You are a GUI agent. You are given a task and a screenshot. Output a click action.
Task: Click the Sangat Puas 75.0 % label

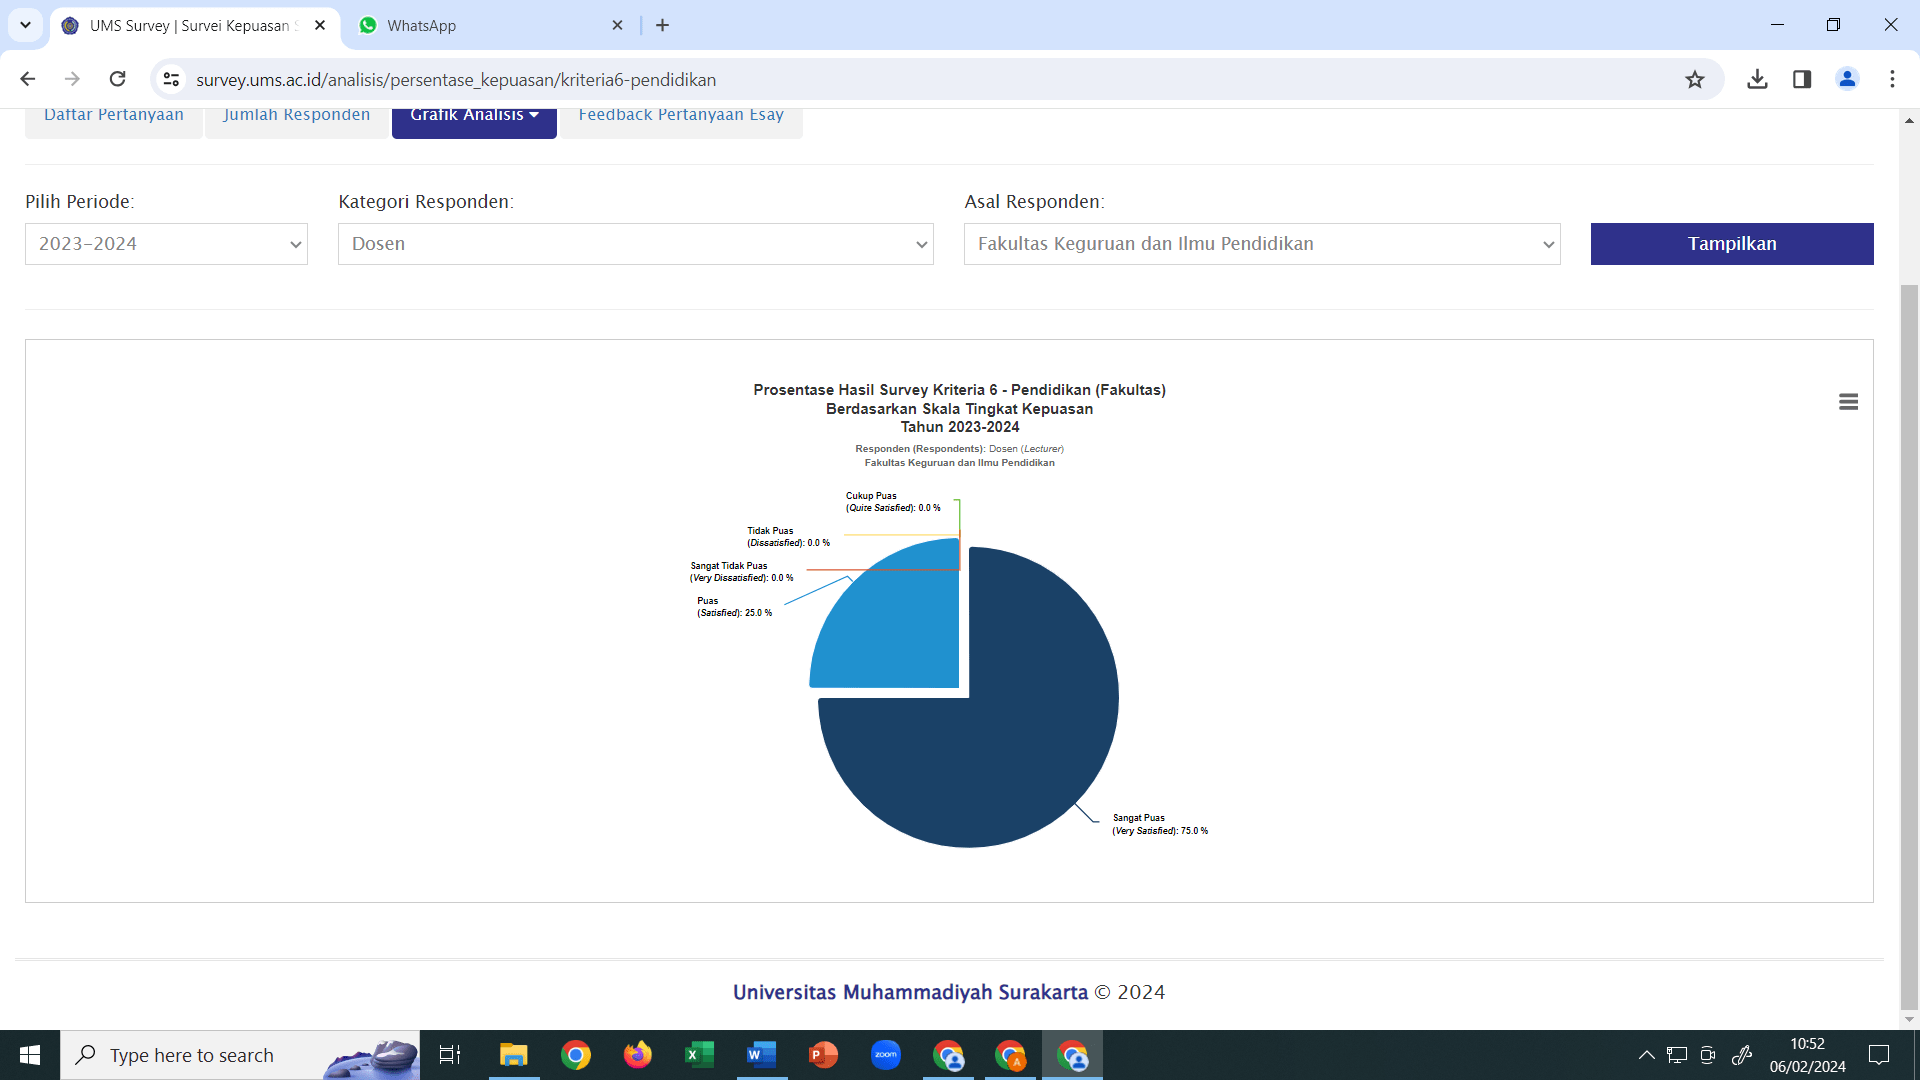(x=1160, y=824)
